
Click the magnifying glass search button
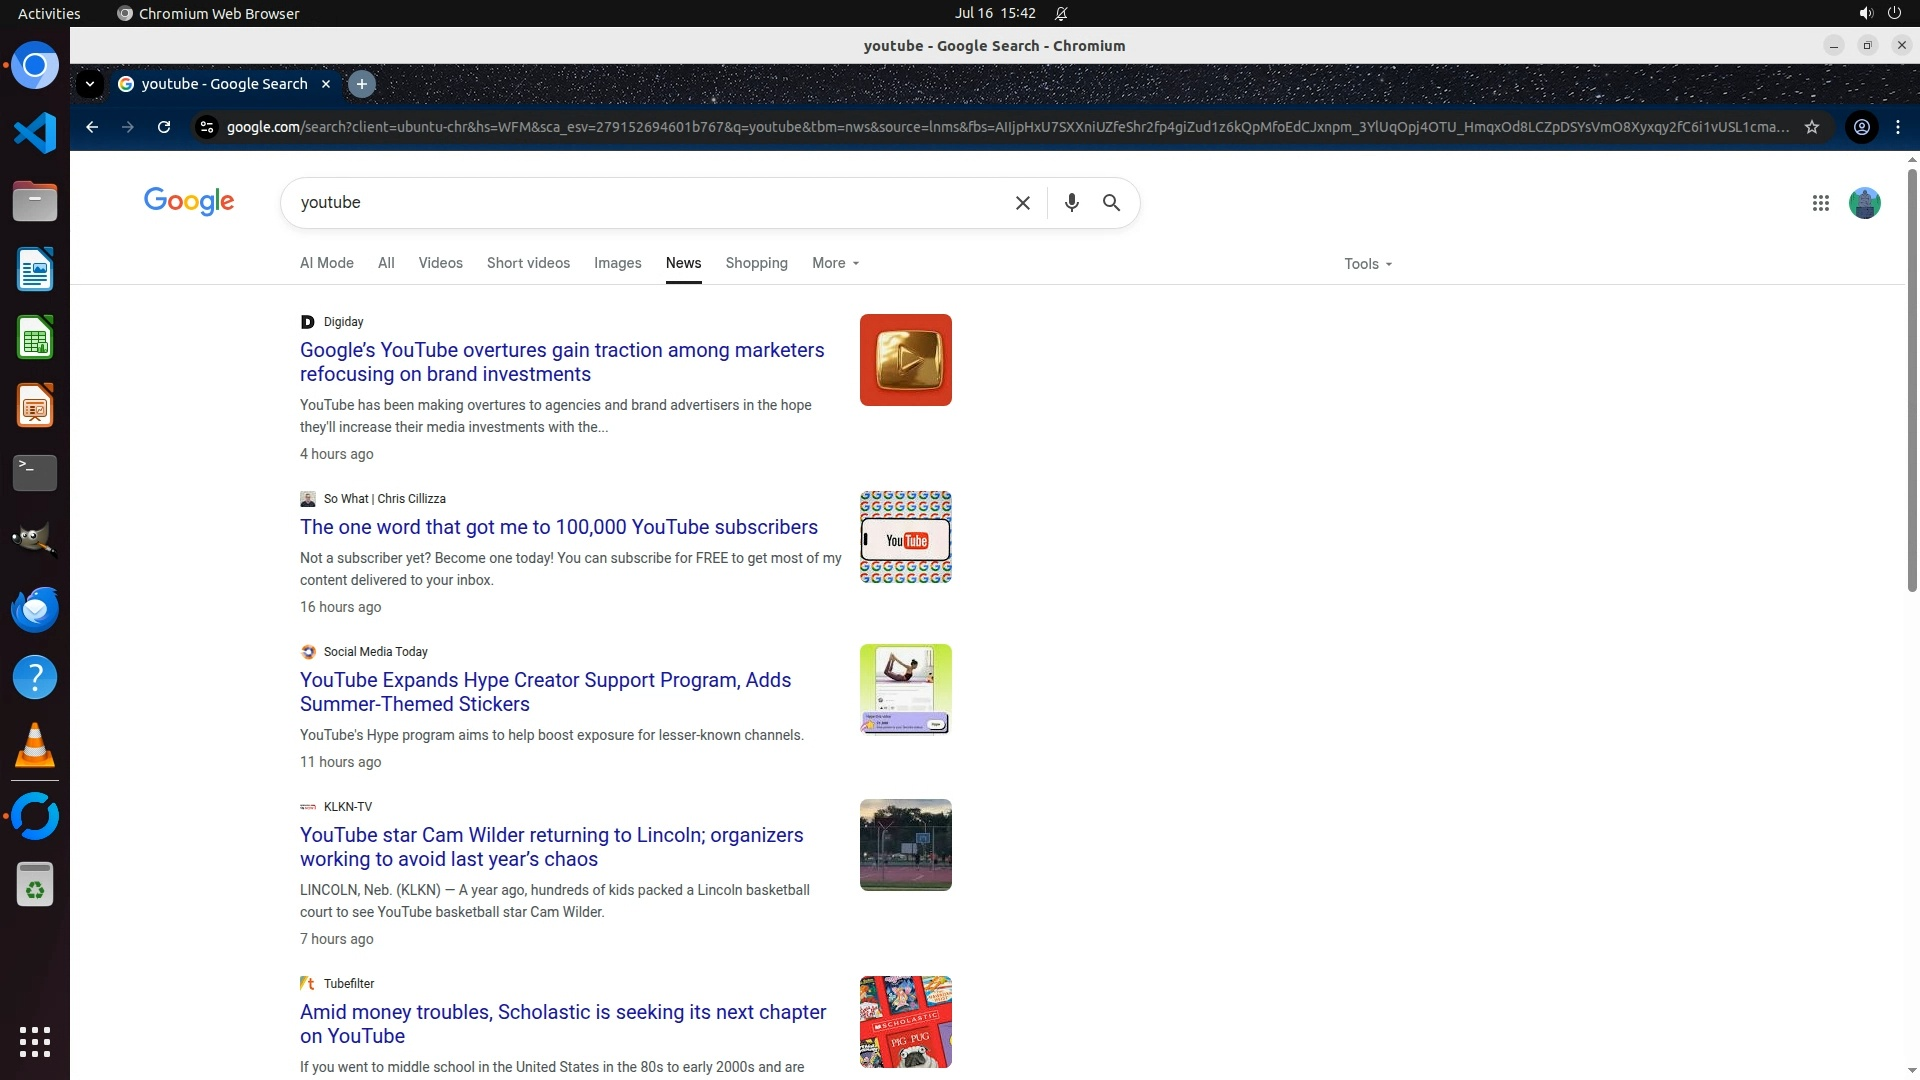[1111, 203]
